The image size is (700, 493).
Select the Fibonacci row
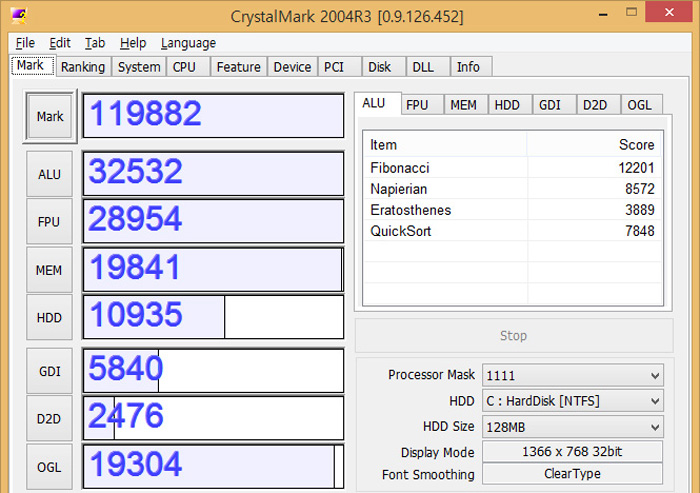[x=513, y=167]
